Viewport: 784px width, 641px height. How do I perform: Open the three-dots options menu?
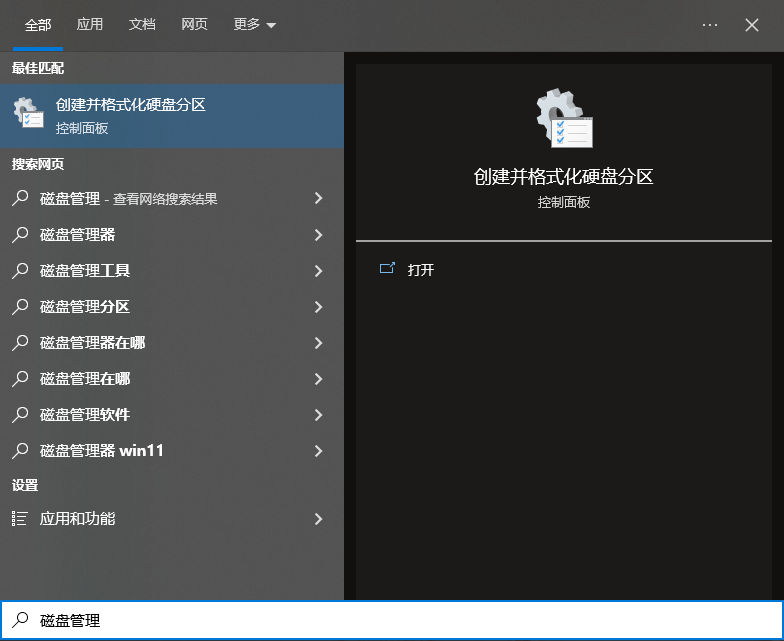tap(710, 24)
